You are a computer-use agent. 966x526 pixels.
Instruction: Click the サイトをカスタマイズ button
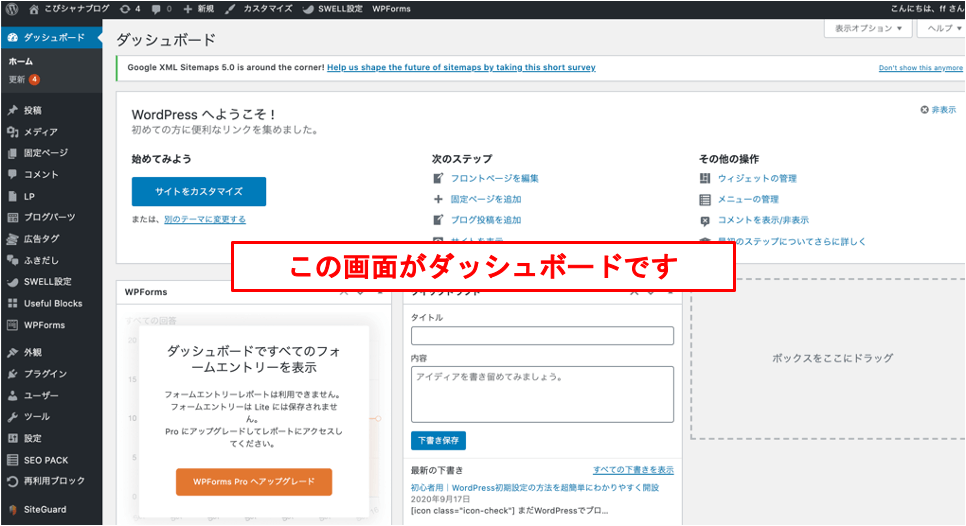point(199,192)
